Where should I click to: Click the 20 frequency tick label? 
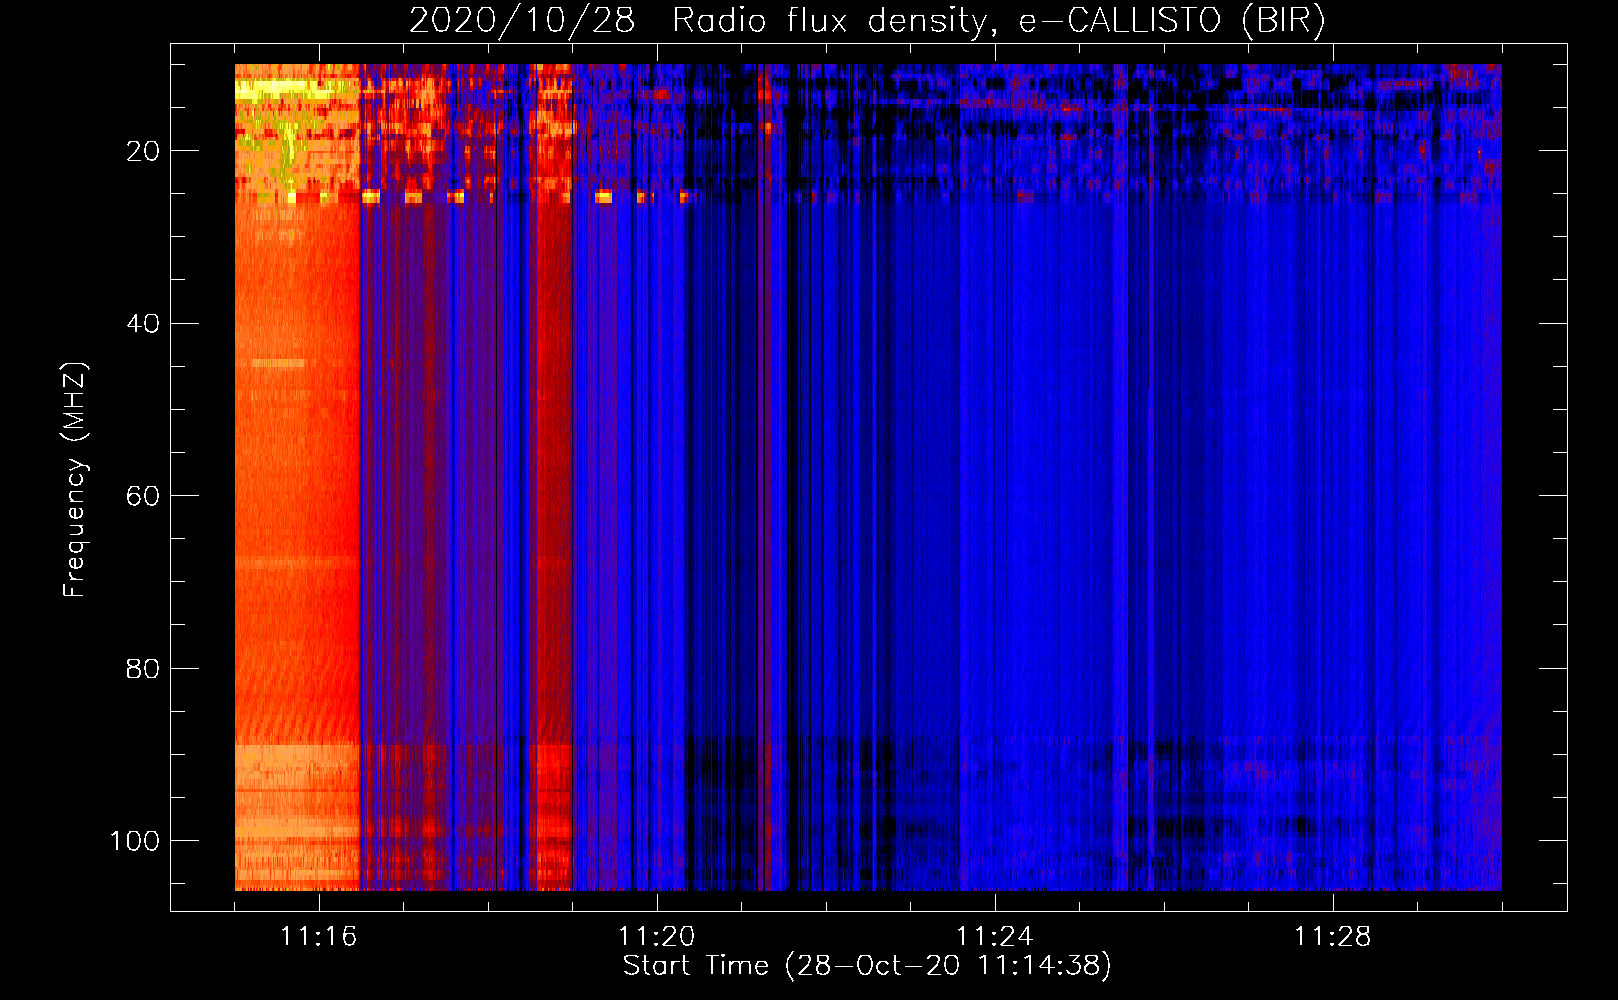(143, 151)
